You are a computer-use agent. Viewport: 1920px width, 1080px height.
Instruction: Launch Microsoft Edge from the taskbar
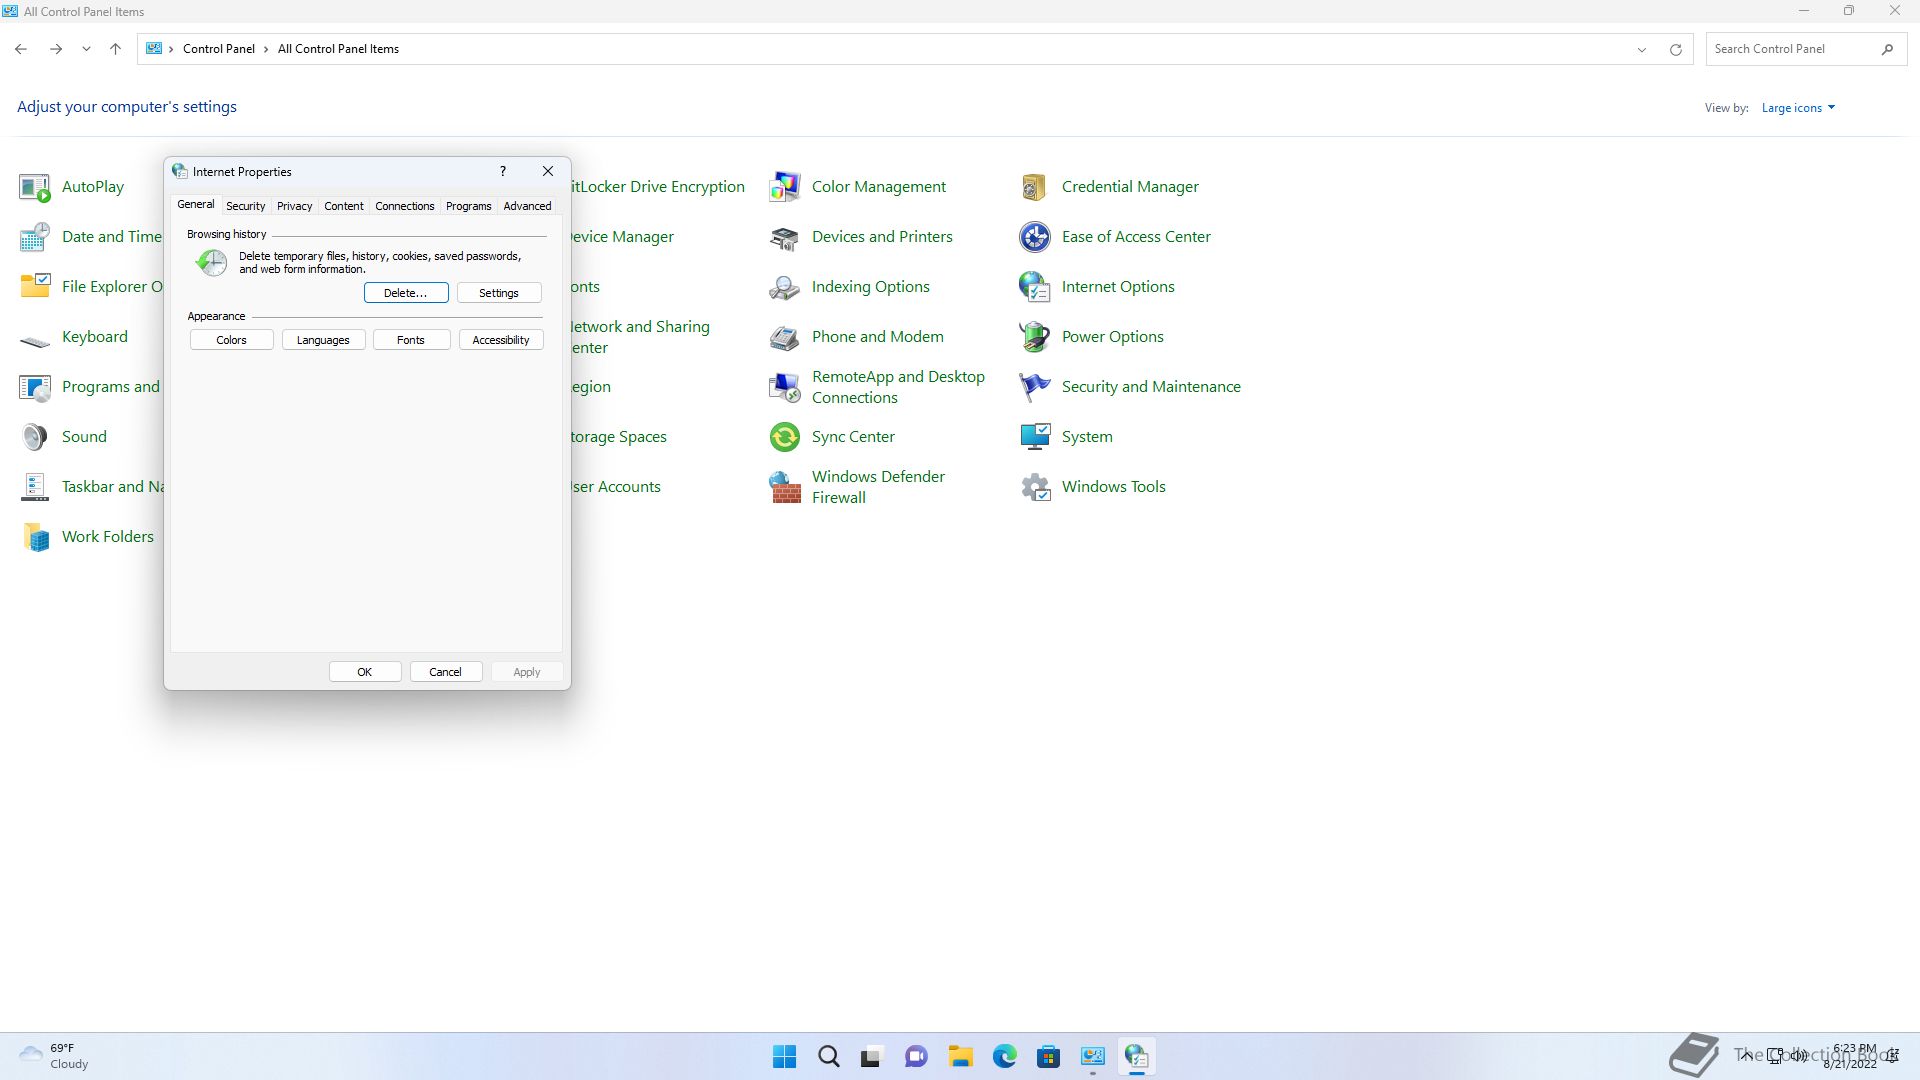[1005, 1057]
